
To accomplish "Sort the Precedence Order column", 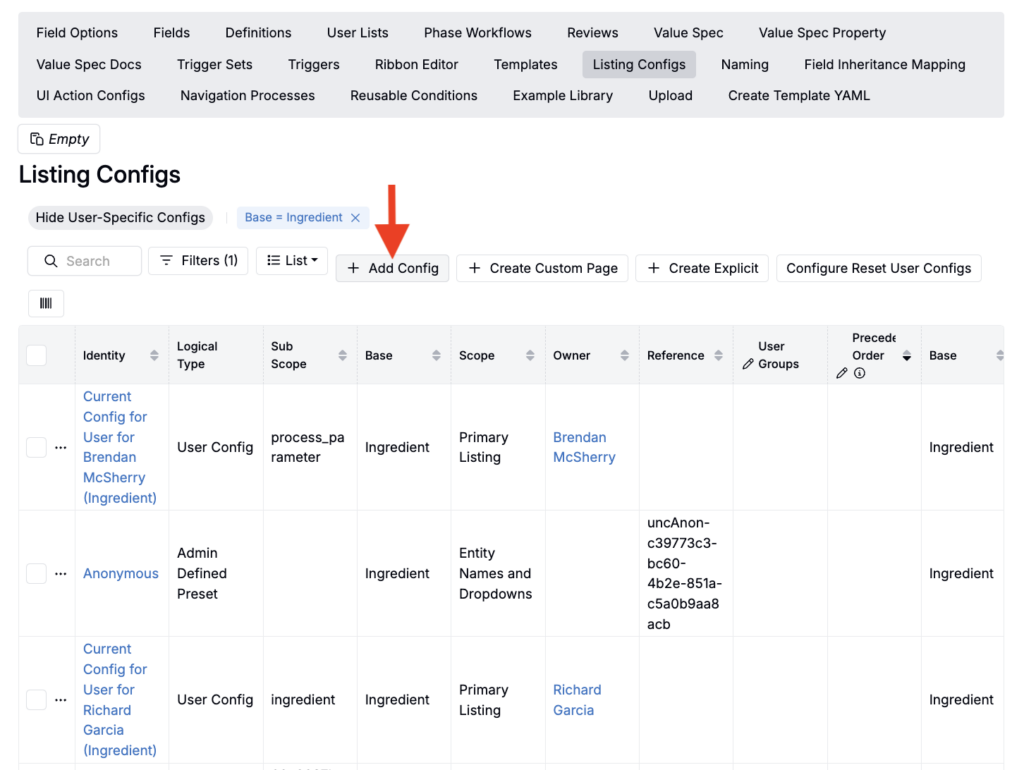I will 907,355.
